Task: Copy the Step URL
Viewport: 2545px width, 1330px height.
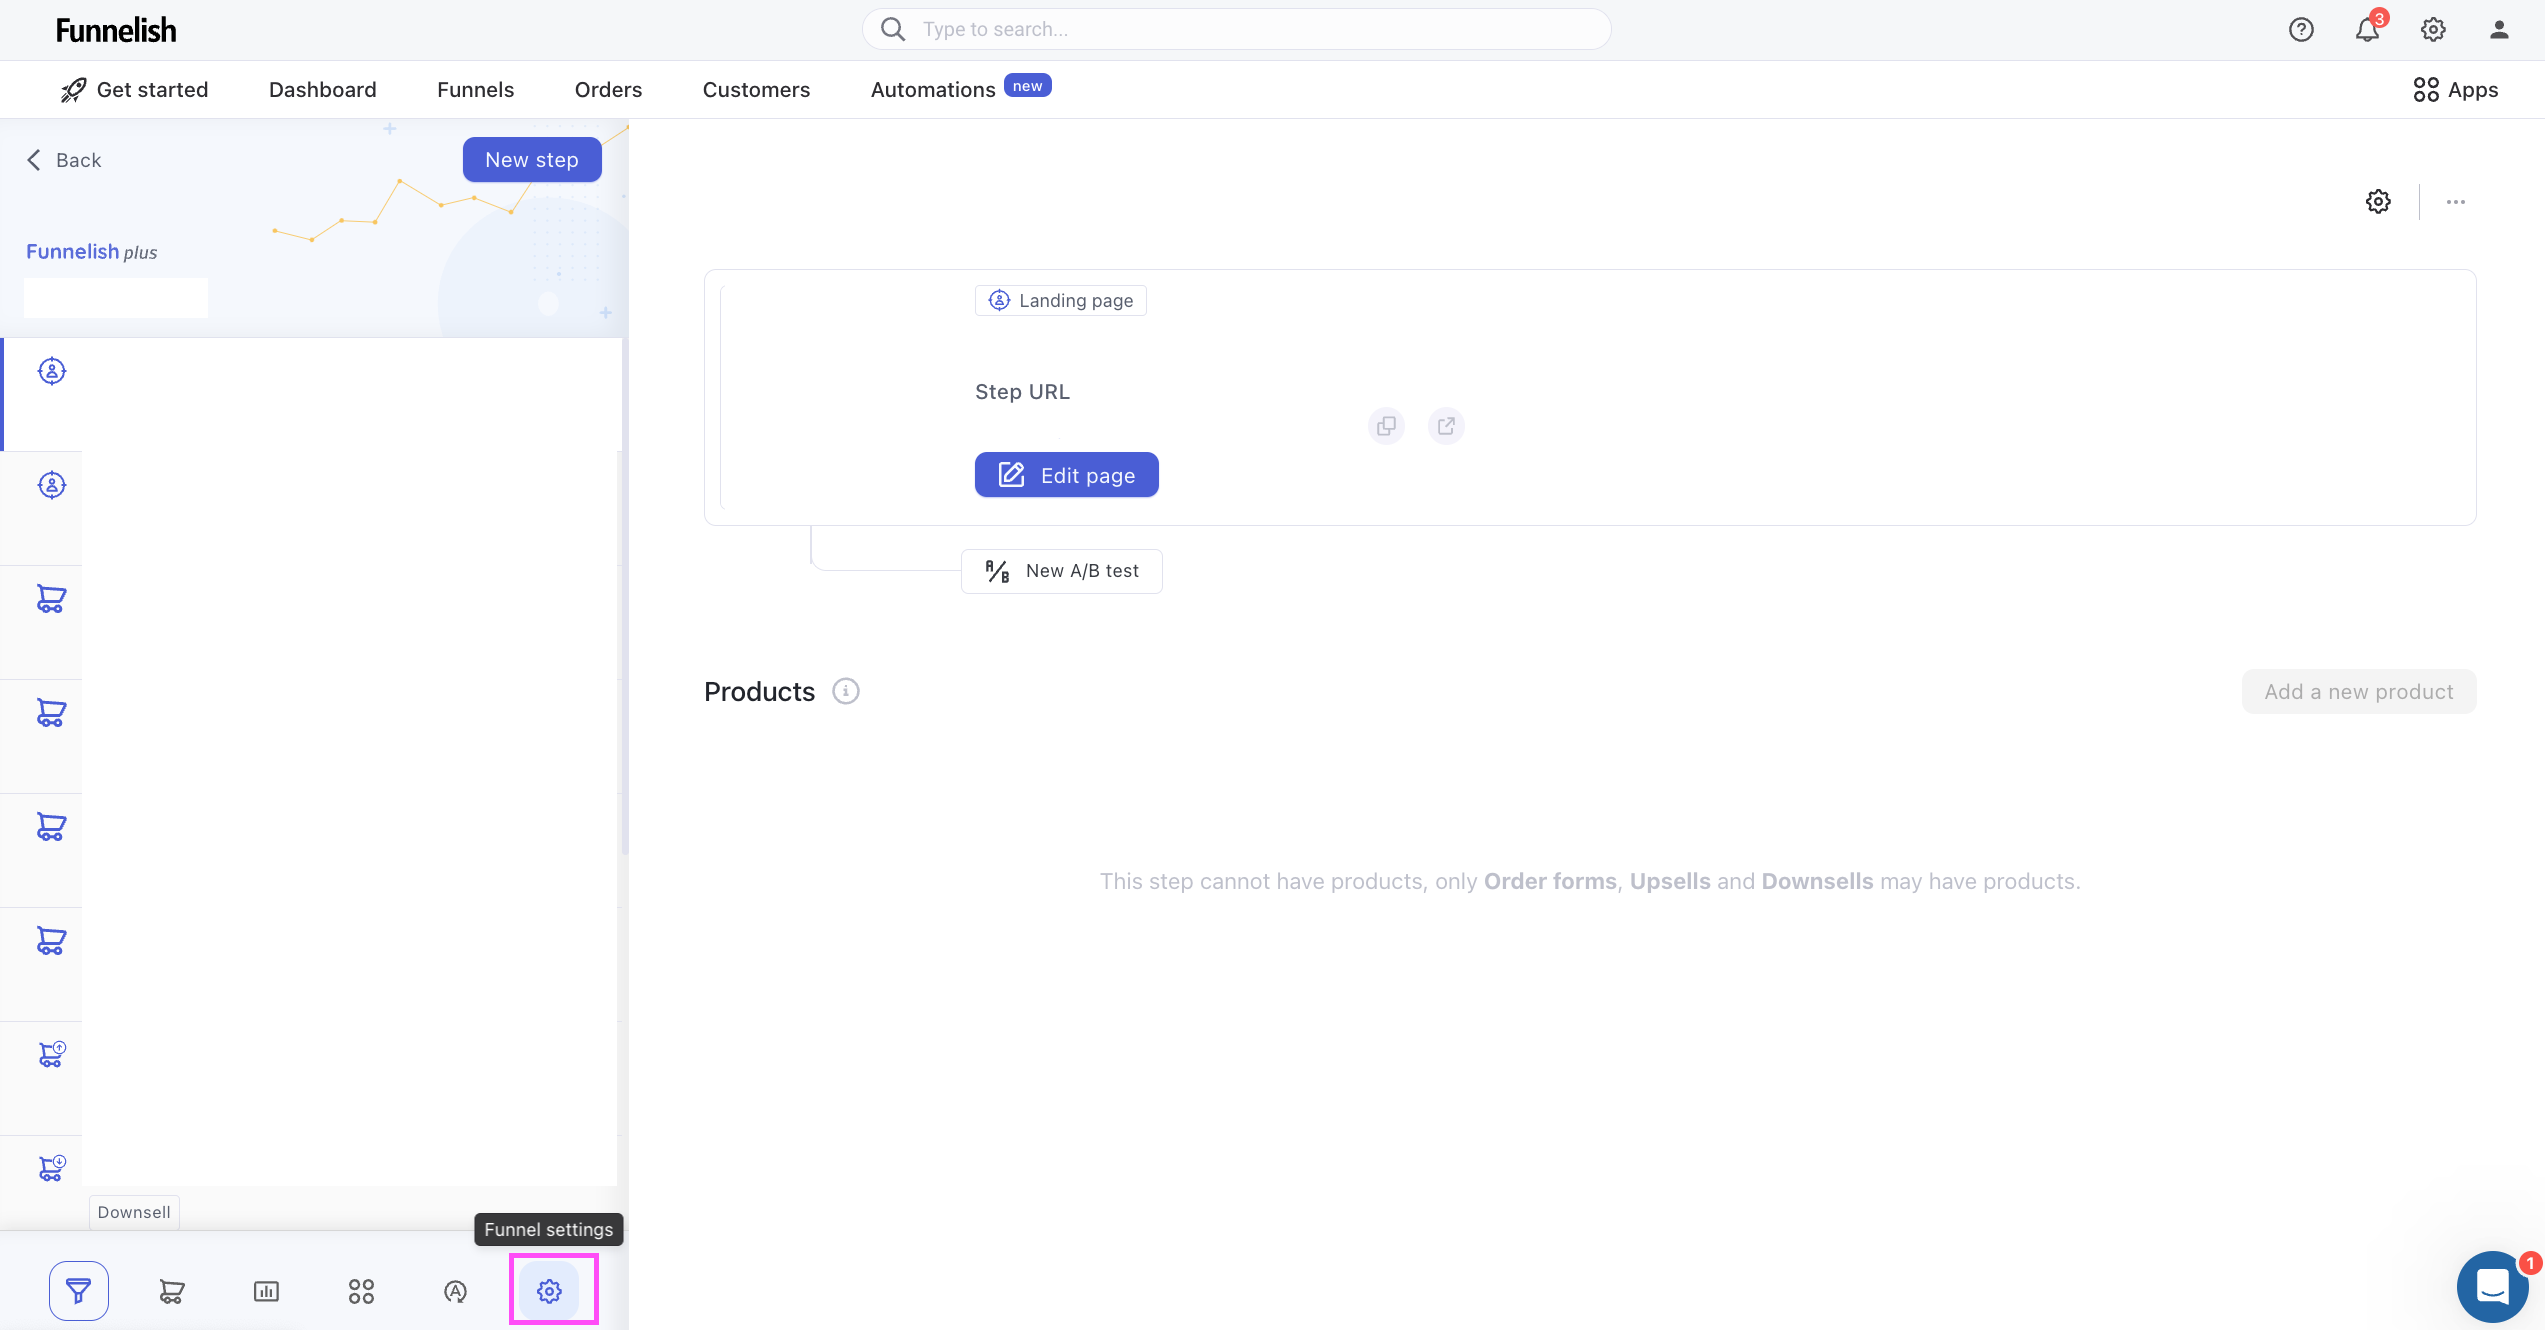Action: pos(1386,426)
